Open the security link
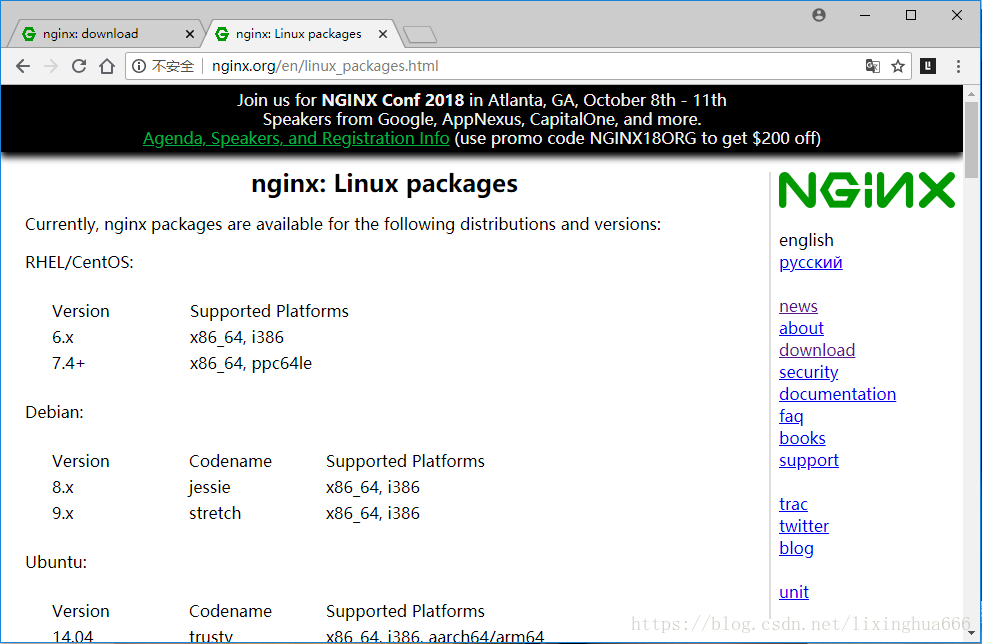Screen dimensions: 982x644 809,372
